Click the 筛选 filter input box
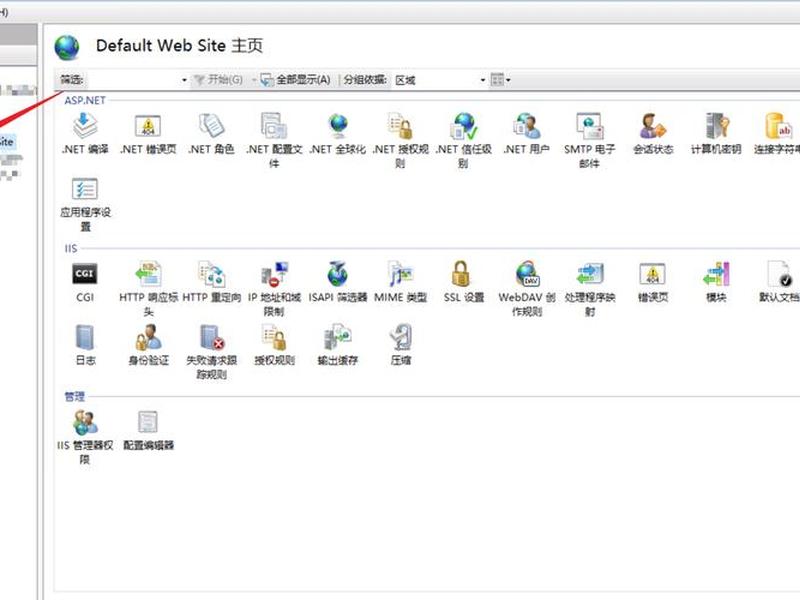 pyautogui.click(x=133, y=80)
